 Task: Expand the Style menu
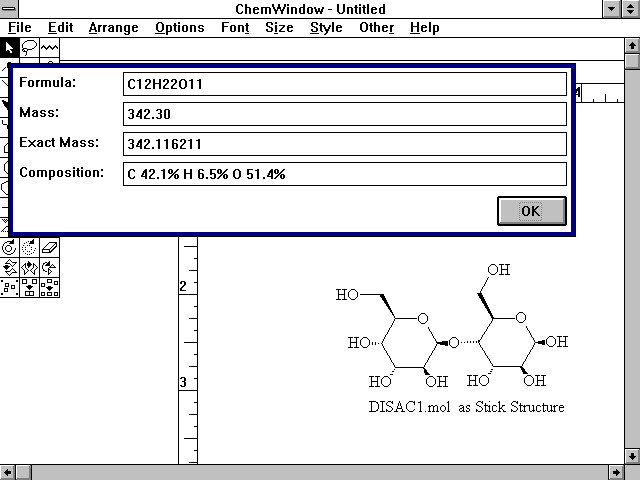pos(326,28)
